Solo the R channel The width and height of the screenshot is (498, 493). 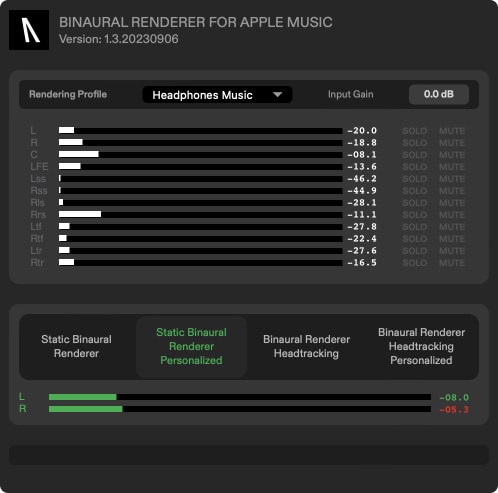pos(415,143)
